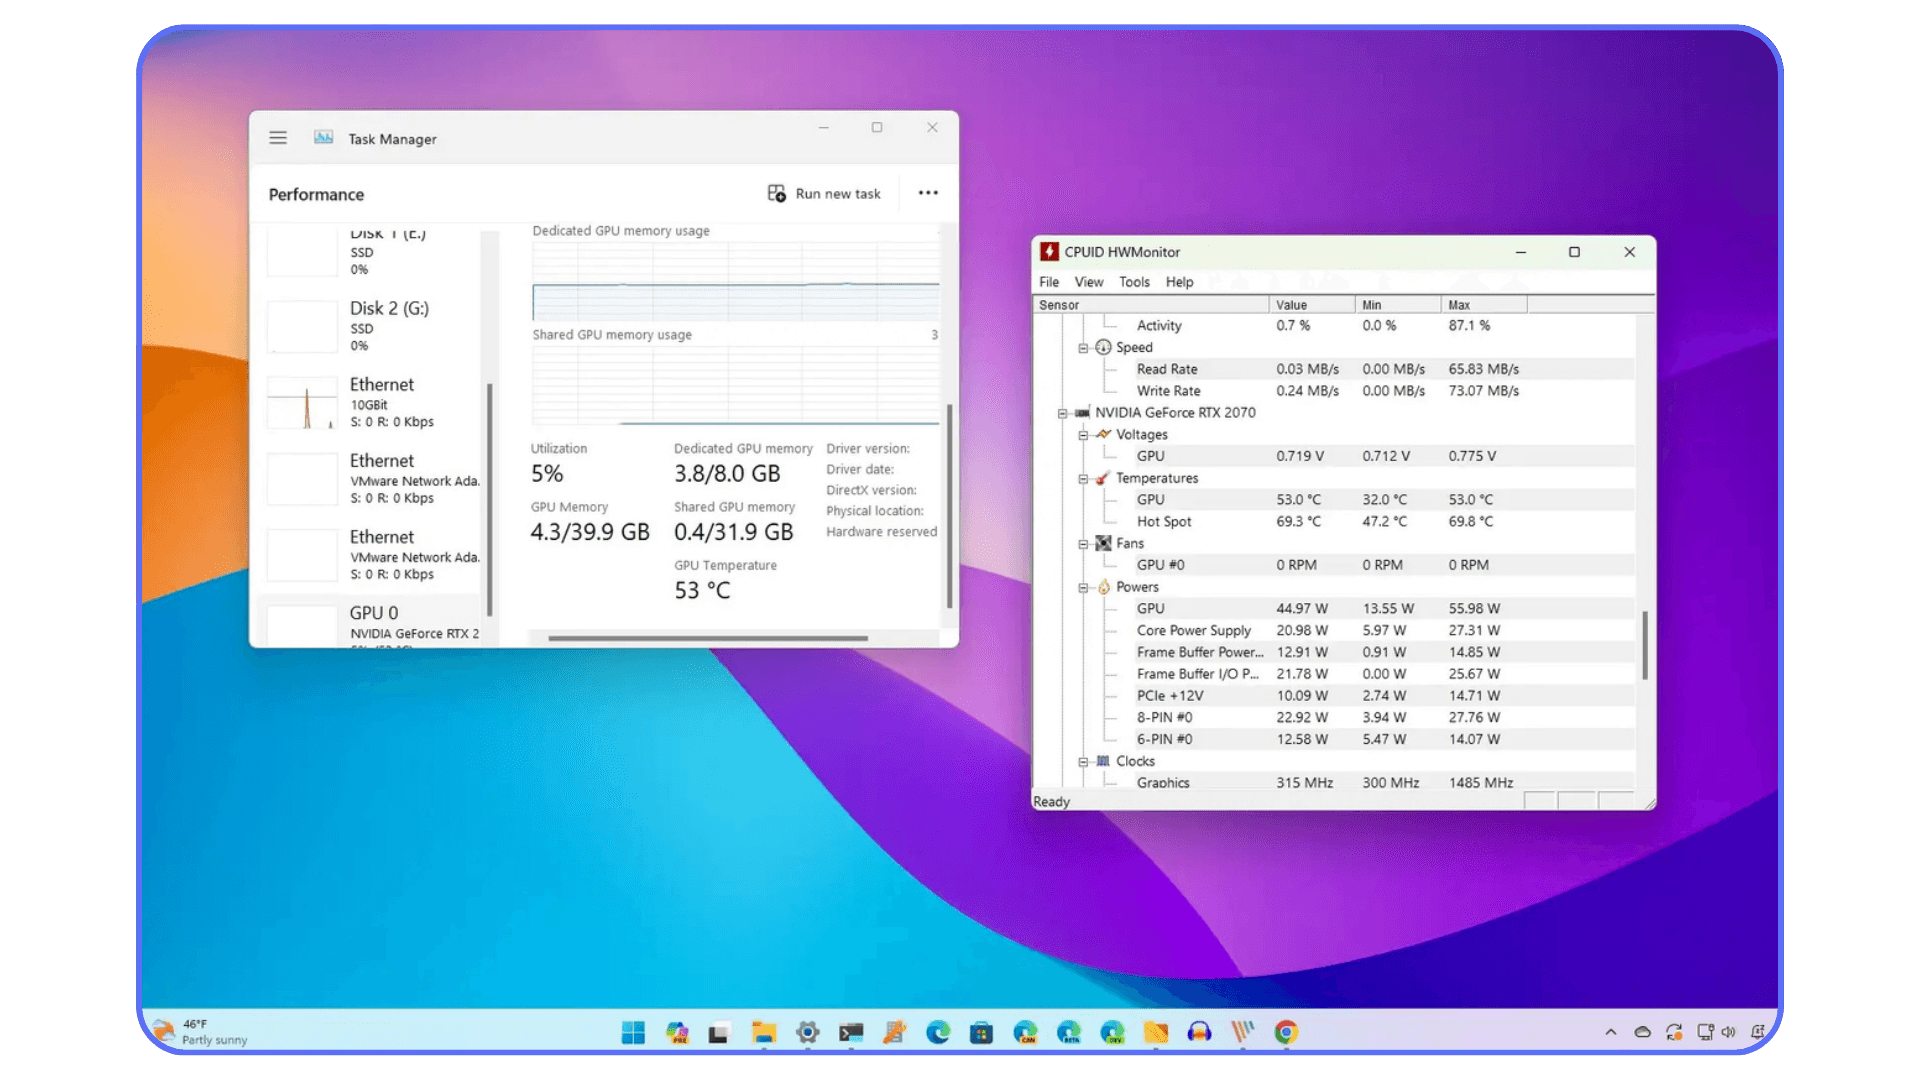Collapse the Powers node in HWMonitor

(1083, 588)
